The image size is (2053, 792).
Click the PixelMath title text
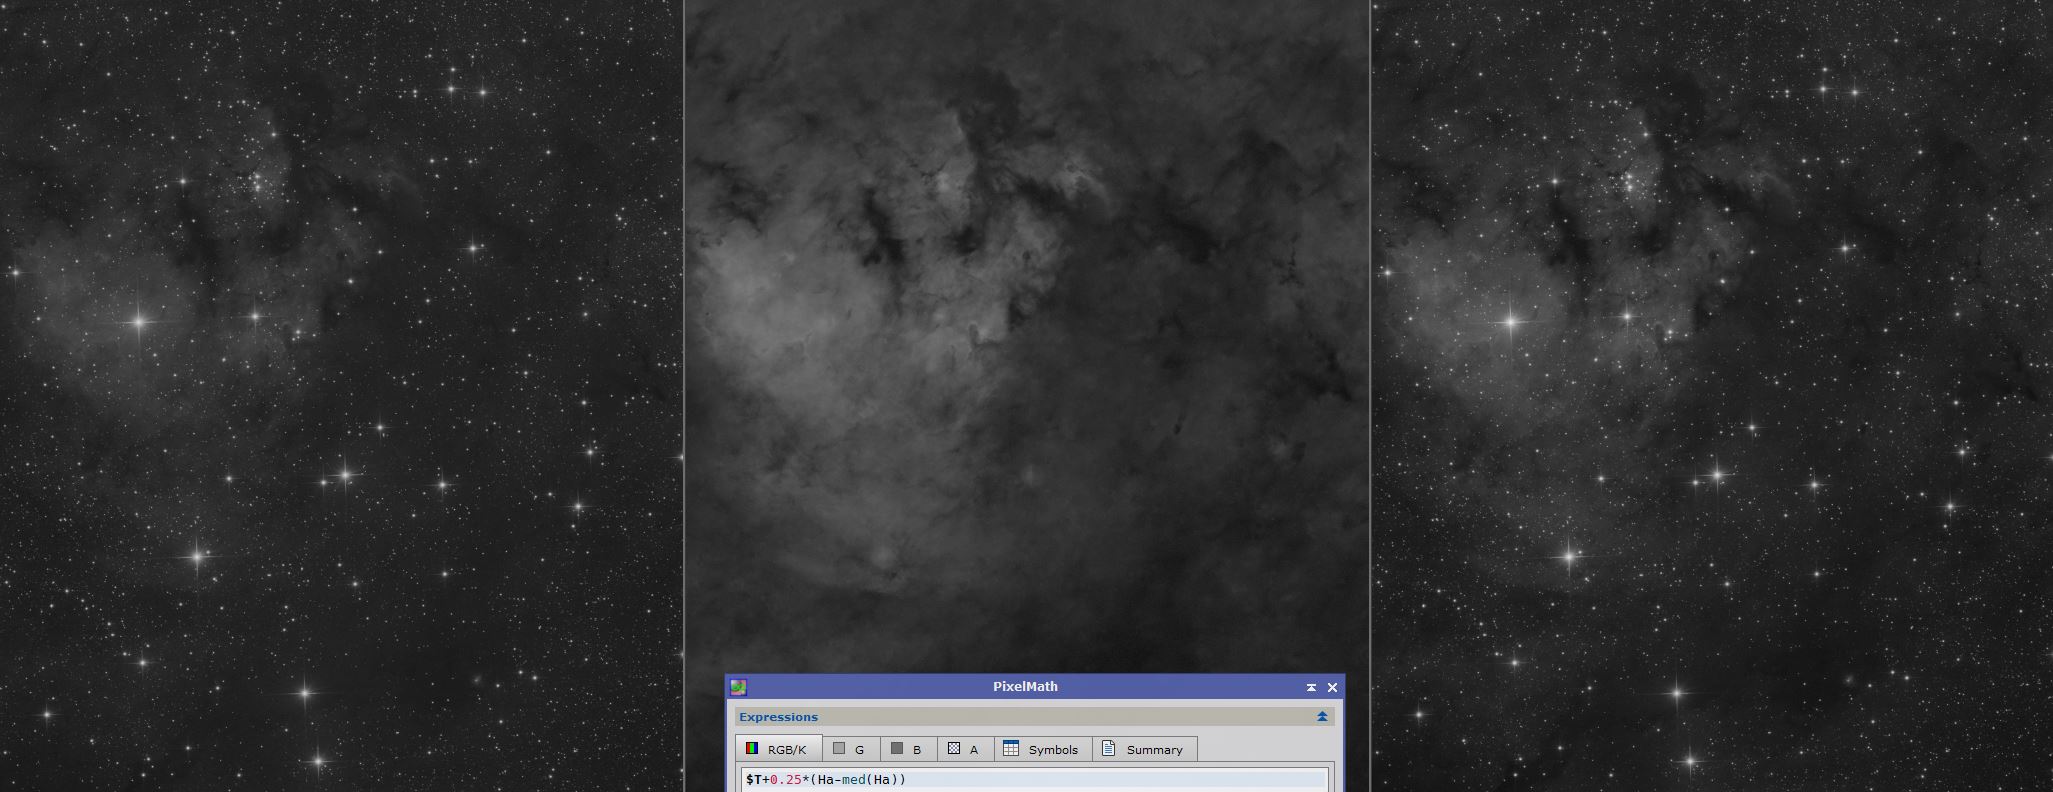tap(1025, 687)
